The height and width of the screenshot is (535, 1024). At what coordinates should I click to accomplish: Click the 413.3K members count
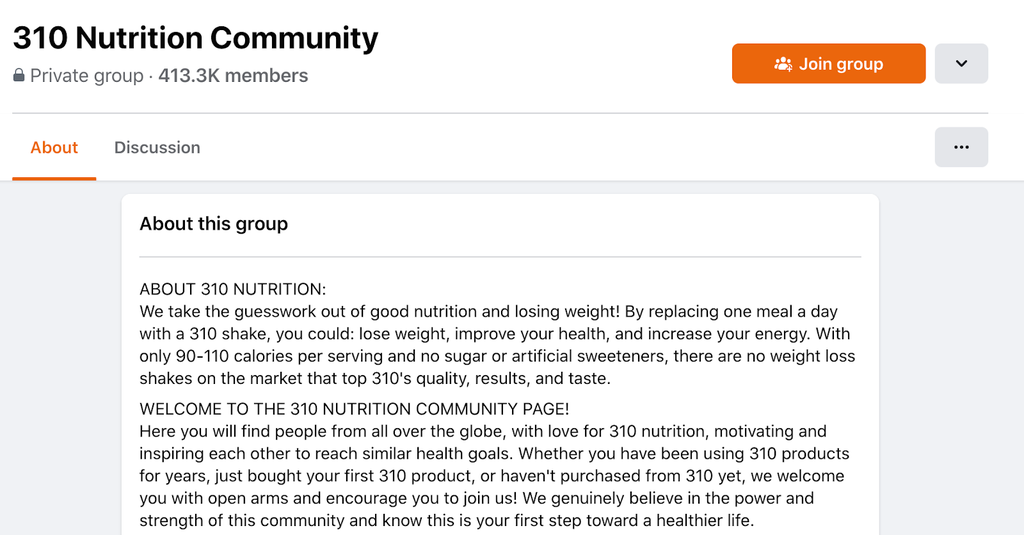(233, 76)
